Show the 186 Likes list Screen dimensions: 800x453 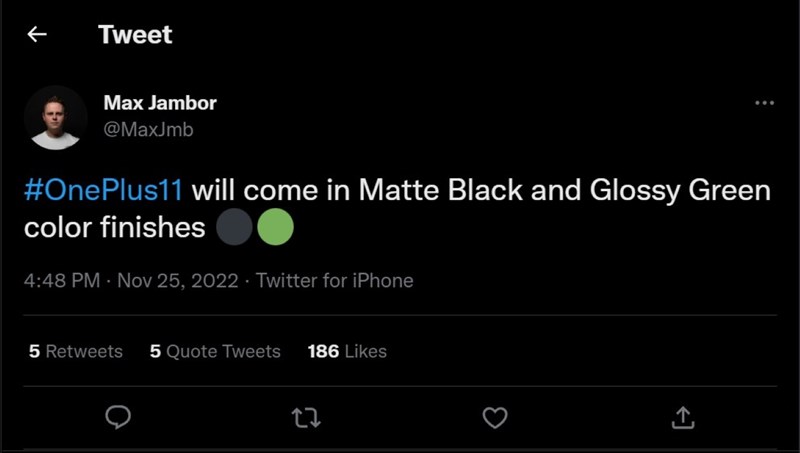[347, 351]
